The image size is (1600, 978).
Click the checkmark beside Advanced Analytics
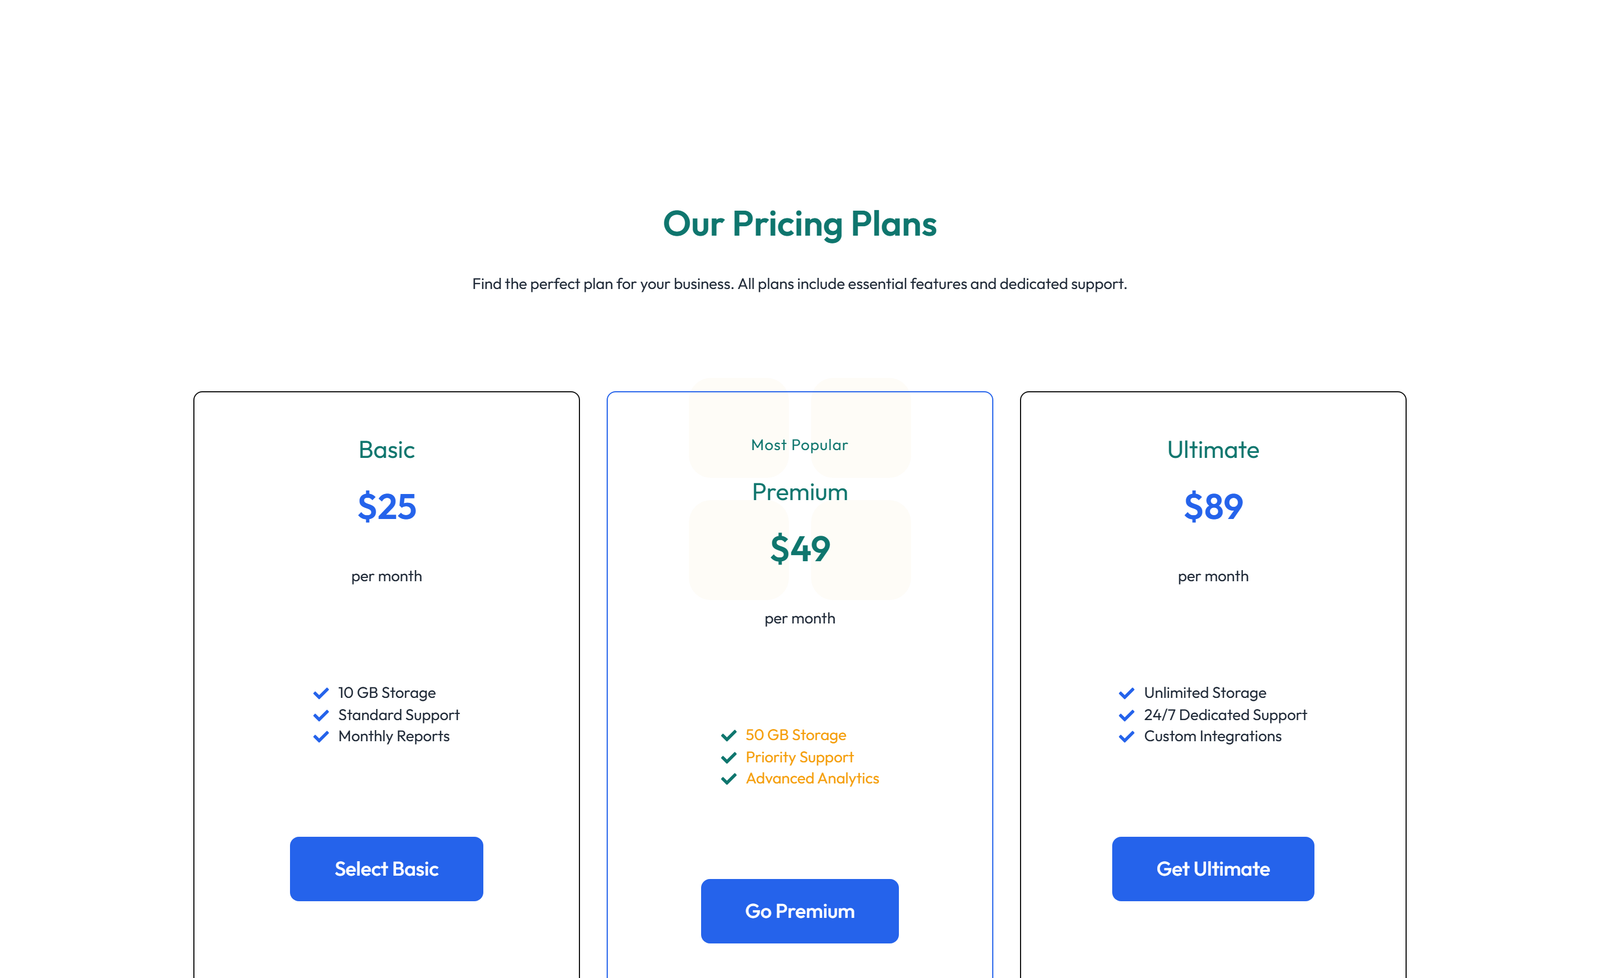[729, 778]
